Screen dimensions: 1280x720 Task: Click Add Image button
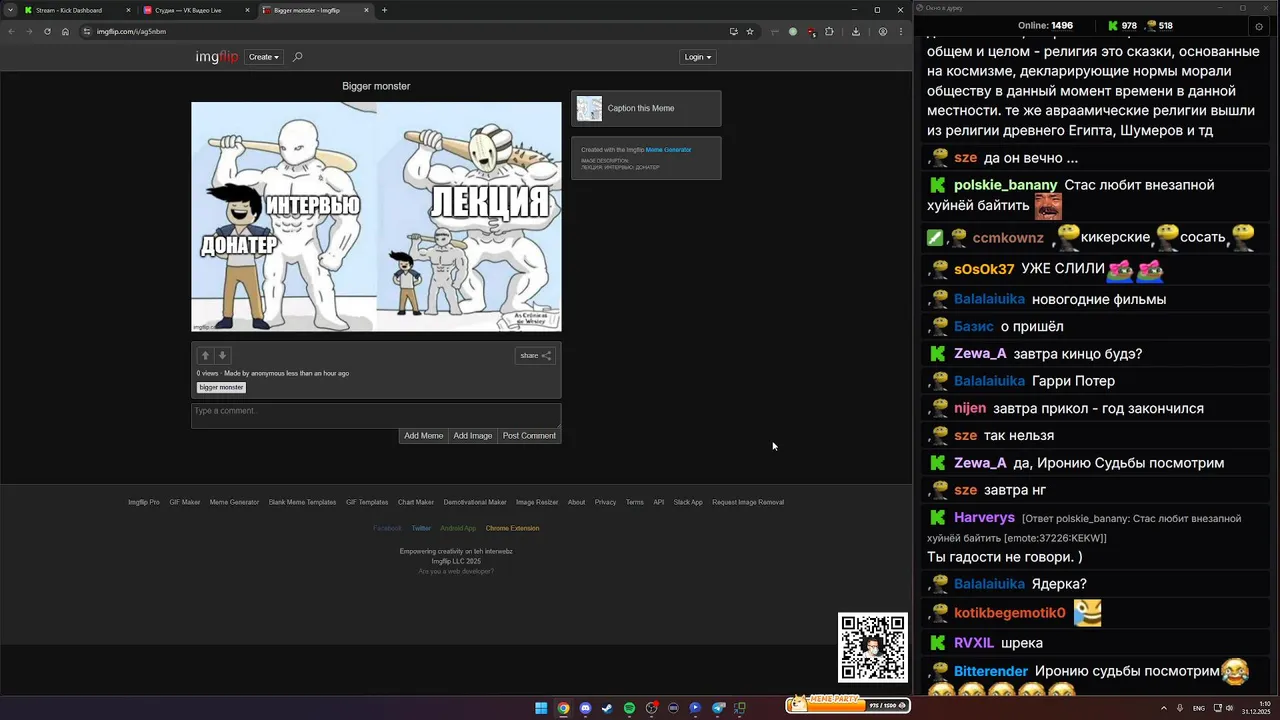click(473, 436)
